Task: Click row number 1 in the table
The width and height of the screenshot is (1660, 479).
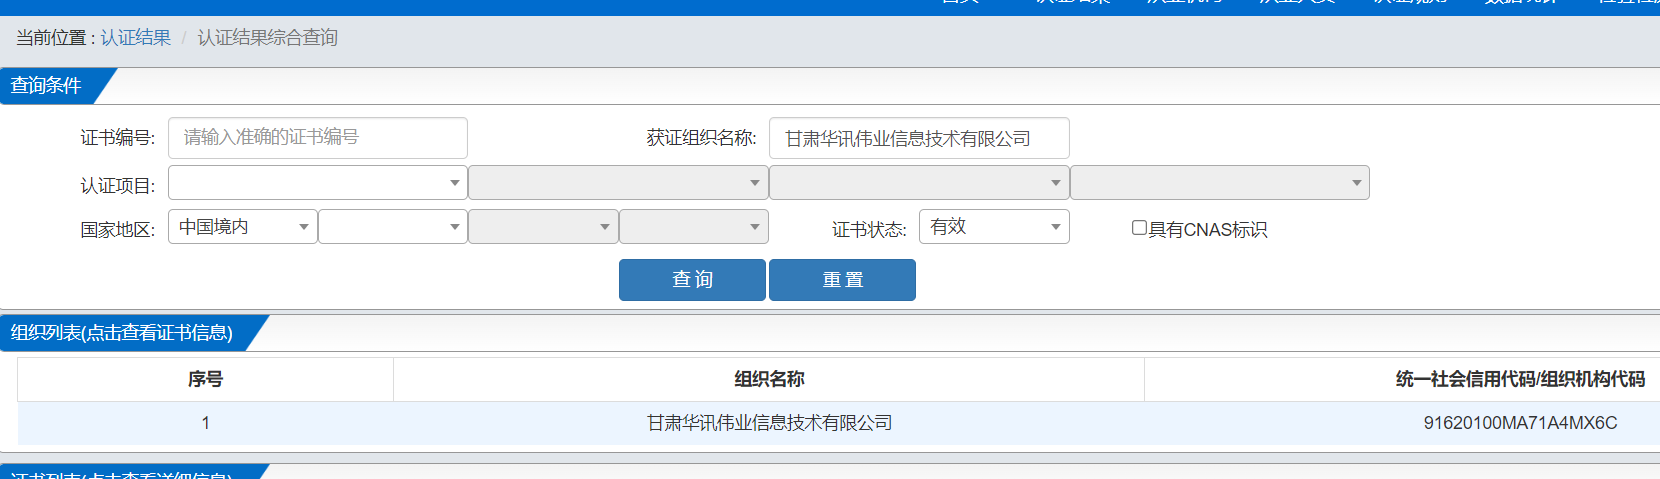Action: coord(205,423)
